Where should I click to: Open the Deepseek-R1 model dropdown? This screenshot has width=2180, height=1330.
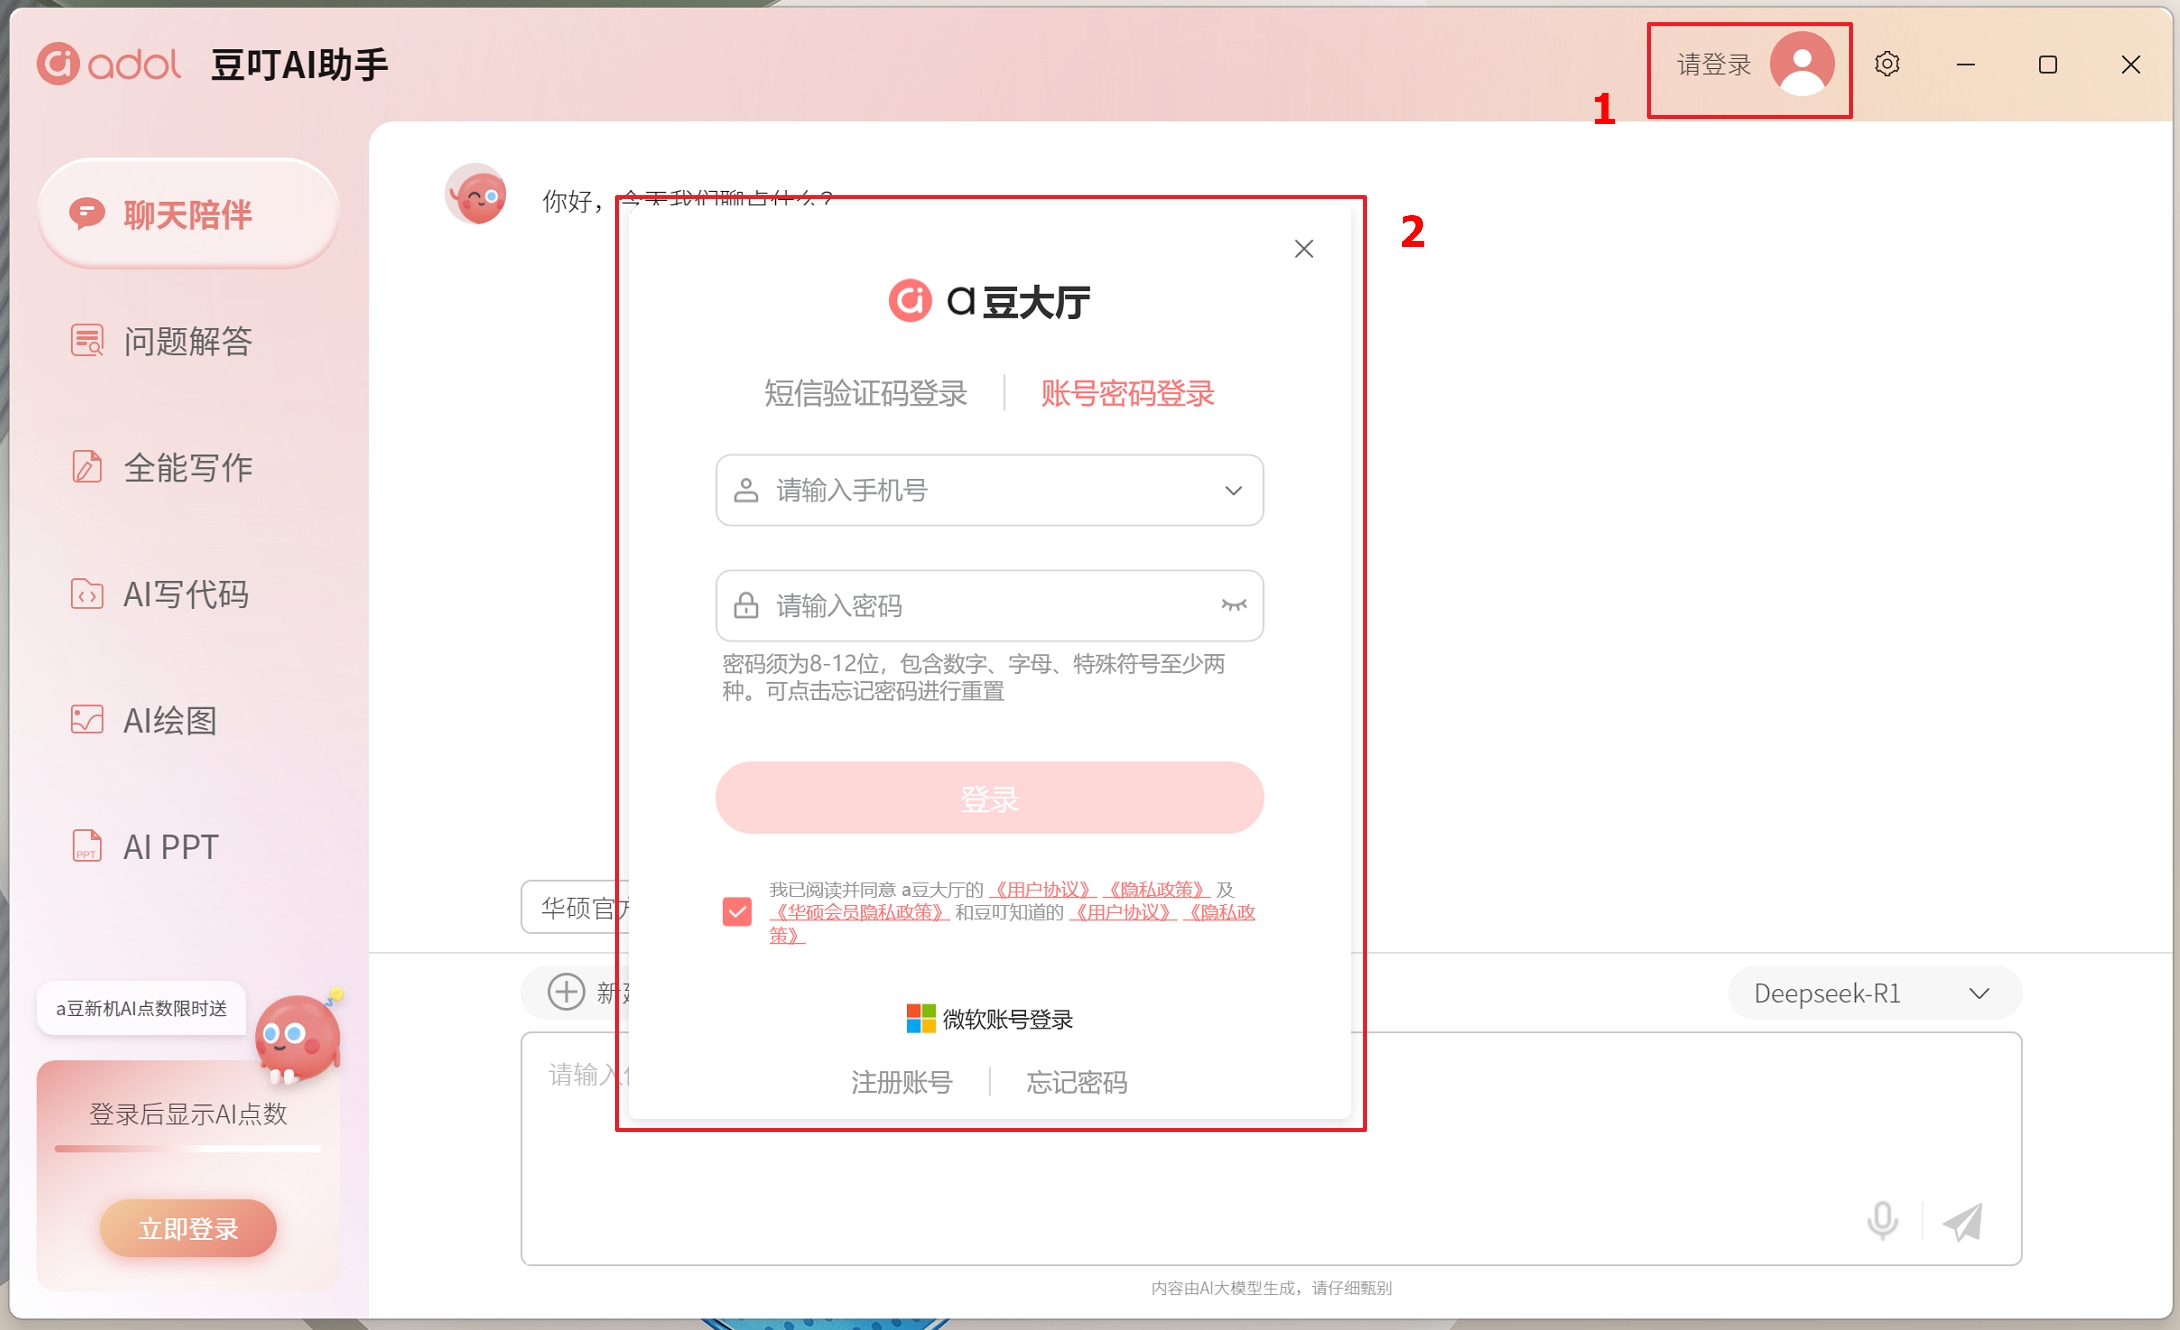[x=1873, y=993]
